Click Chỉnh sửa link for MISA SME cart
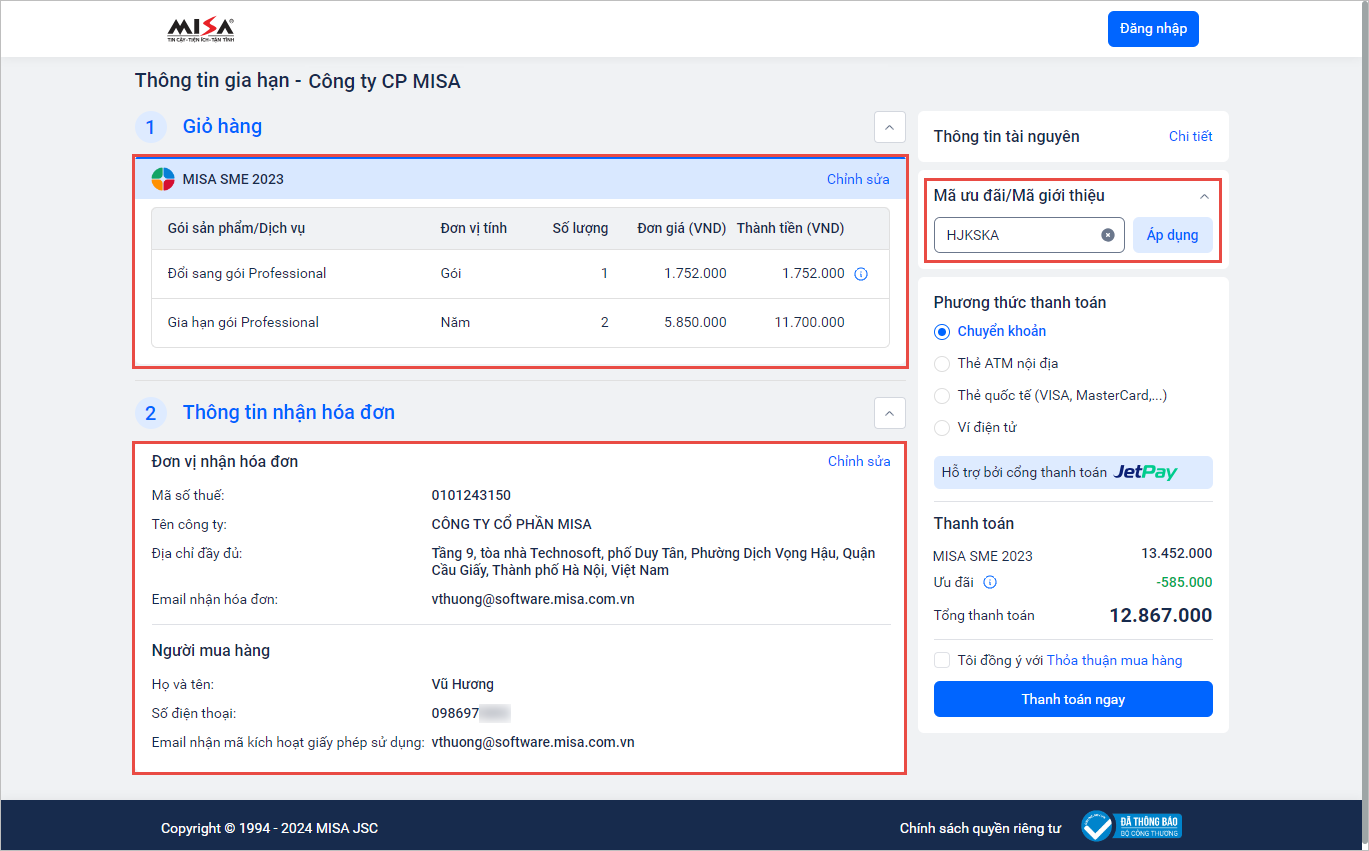 coord(857,179)
